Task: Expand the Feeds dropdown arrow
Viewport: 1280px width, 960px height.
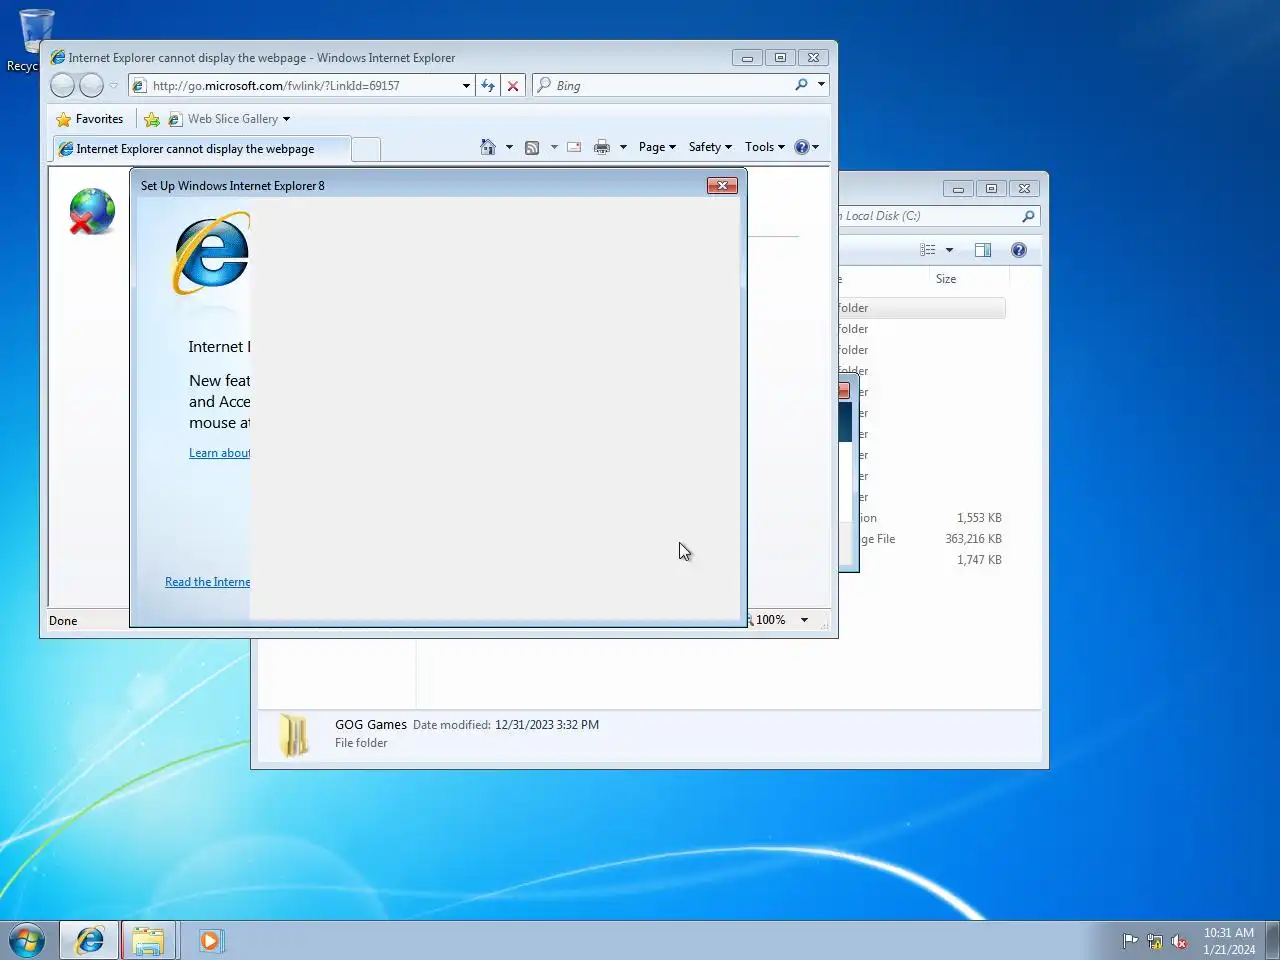Action: point(554,147)
